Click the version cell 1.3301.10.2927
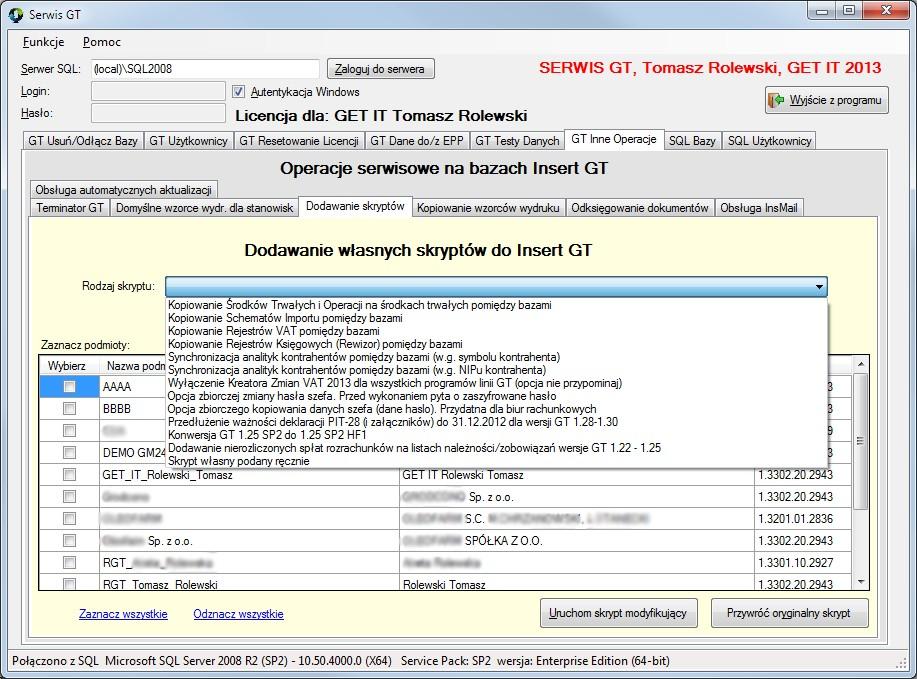The height and width of the screenshot is (679, 917). [x=804, y=563]
